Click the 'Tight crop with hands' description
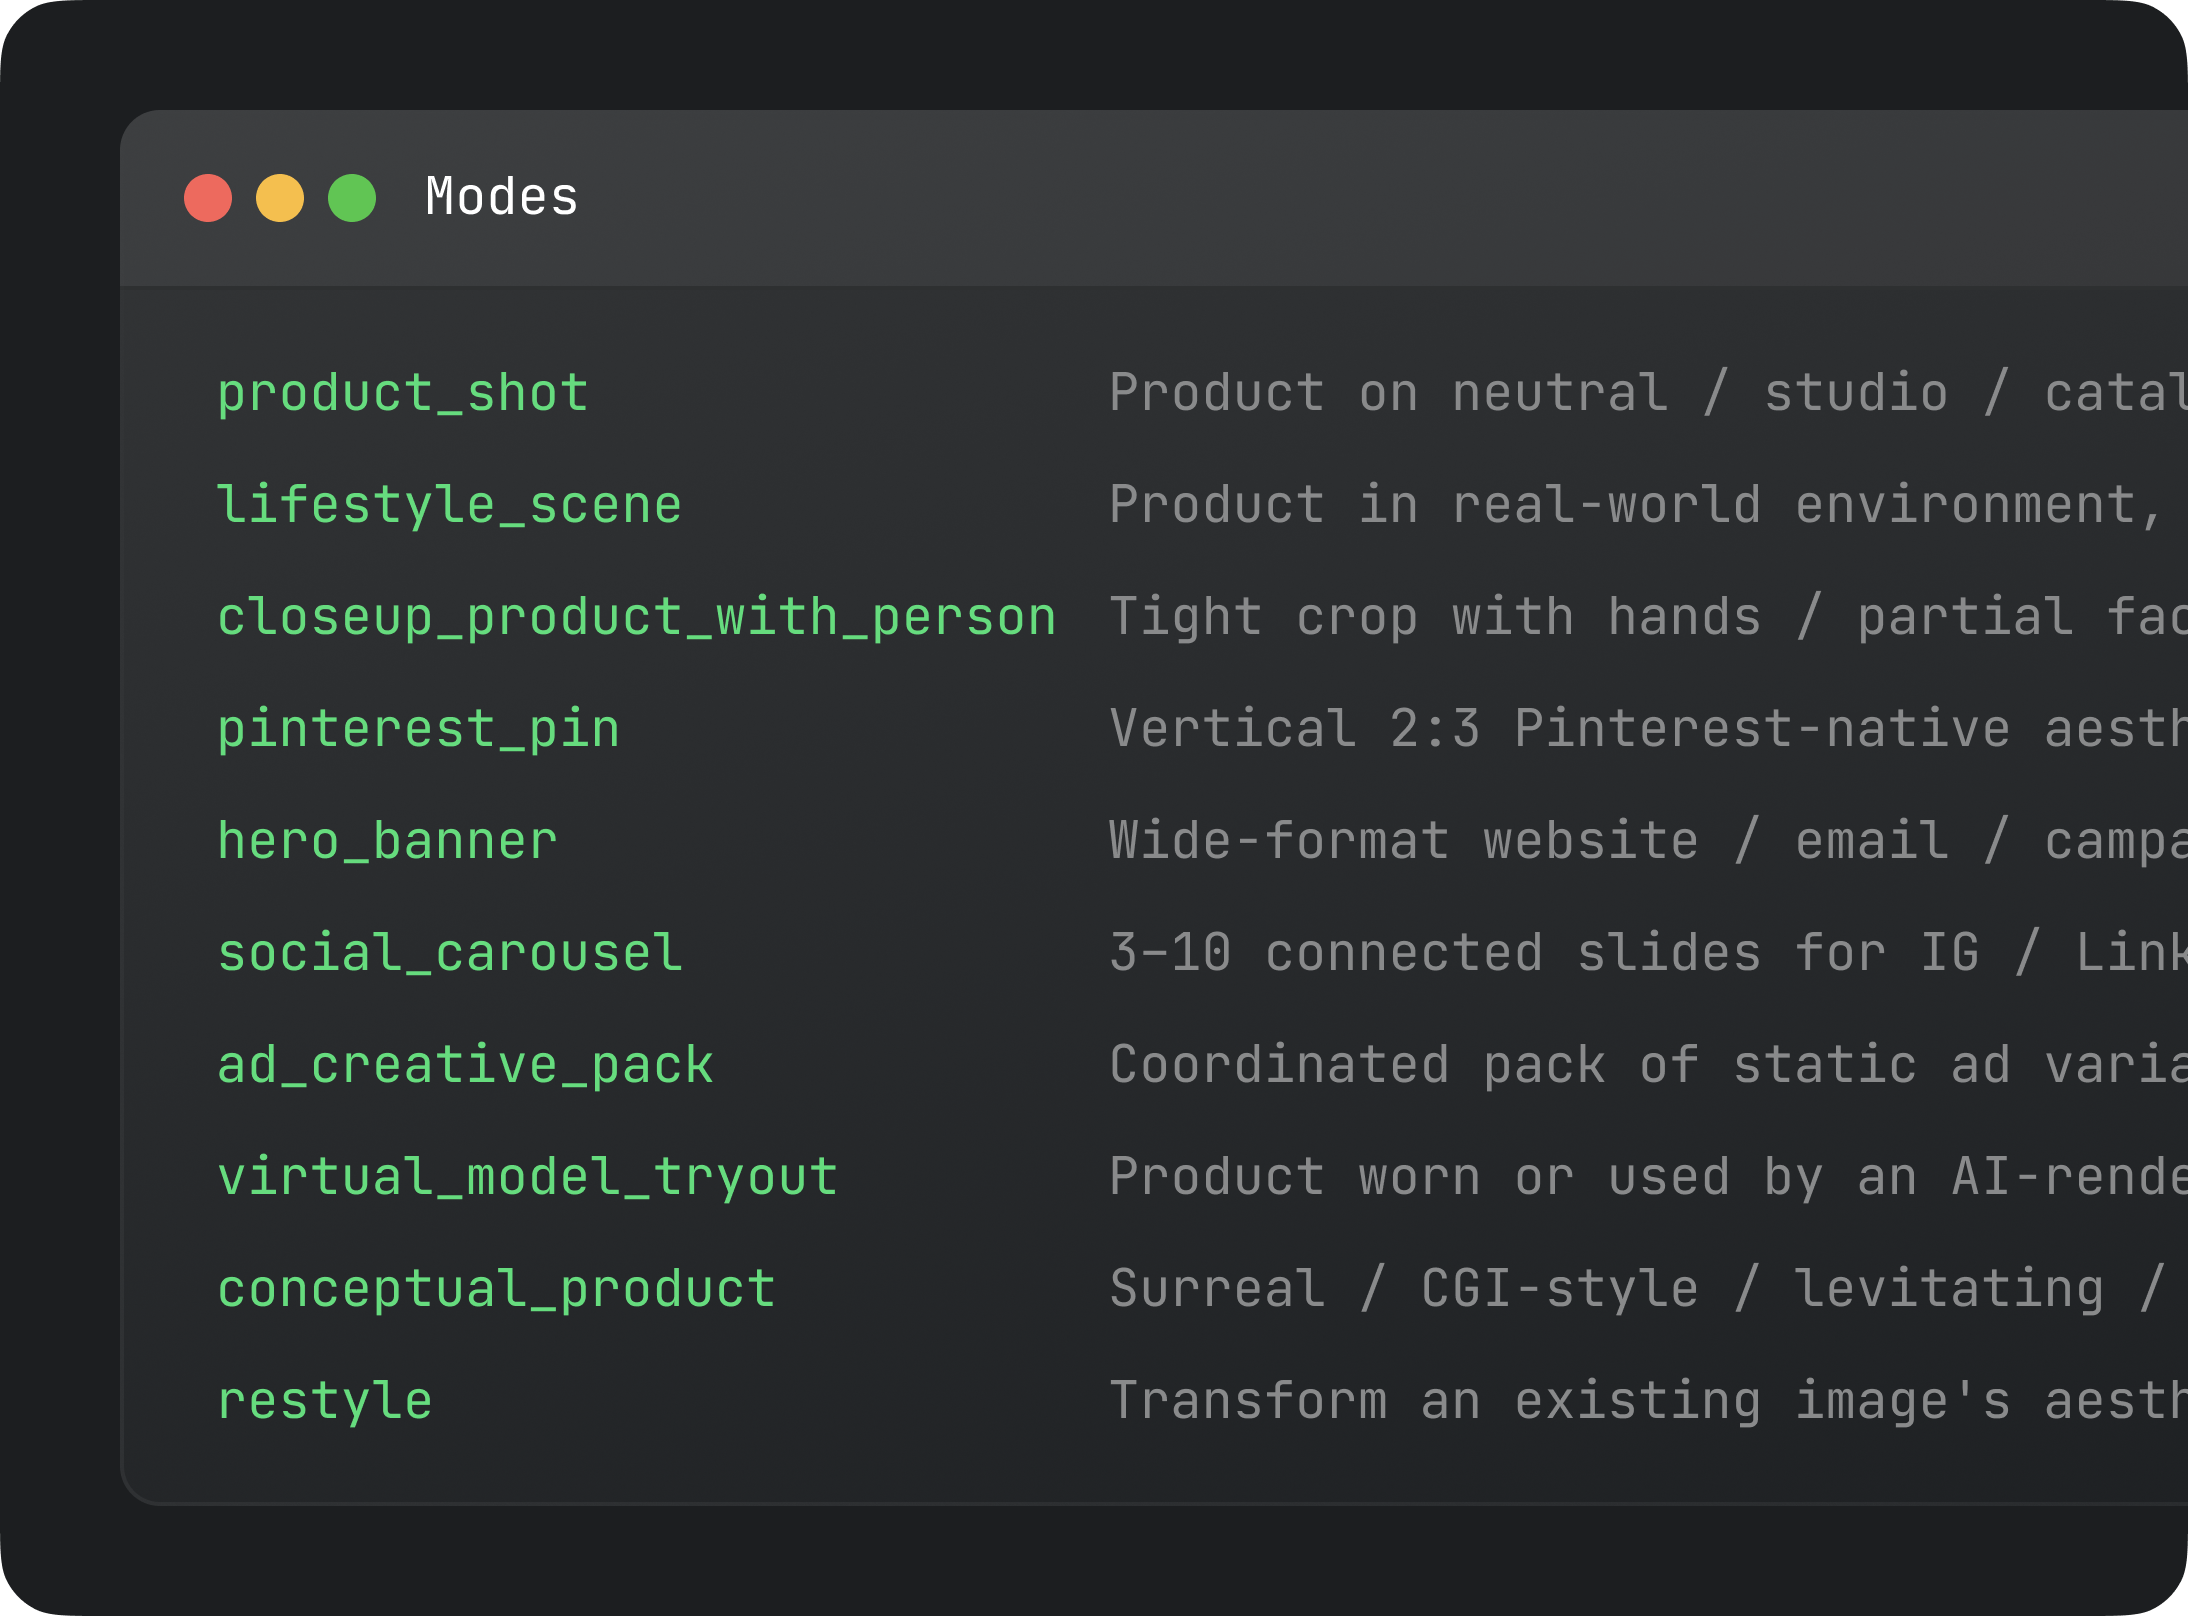 1648,617
